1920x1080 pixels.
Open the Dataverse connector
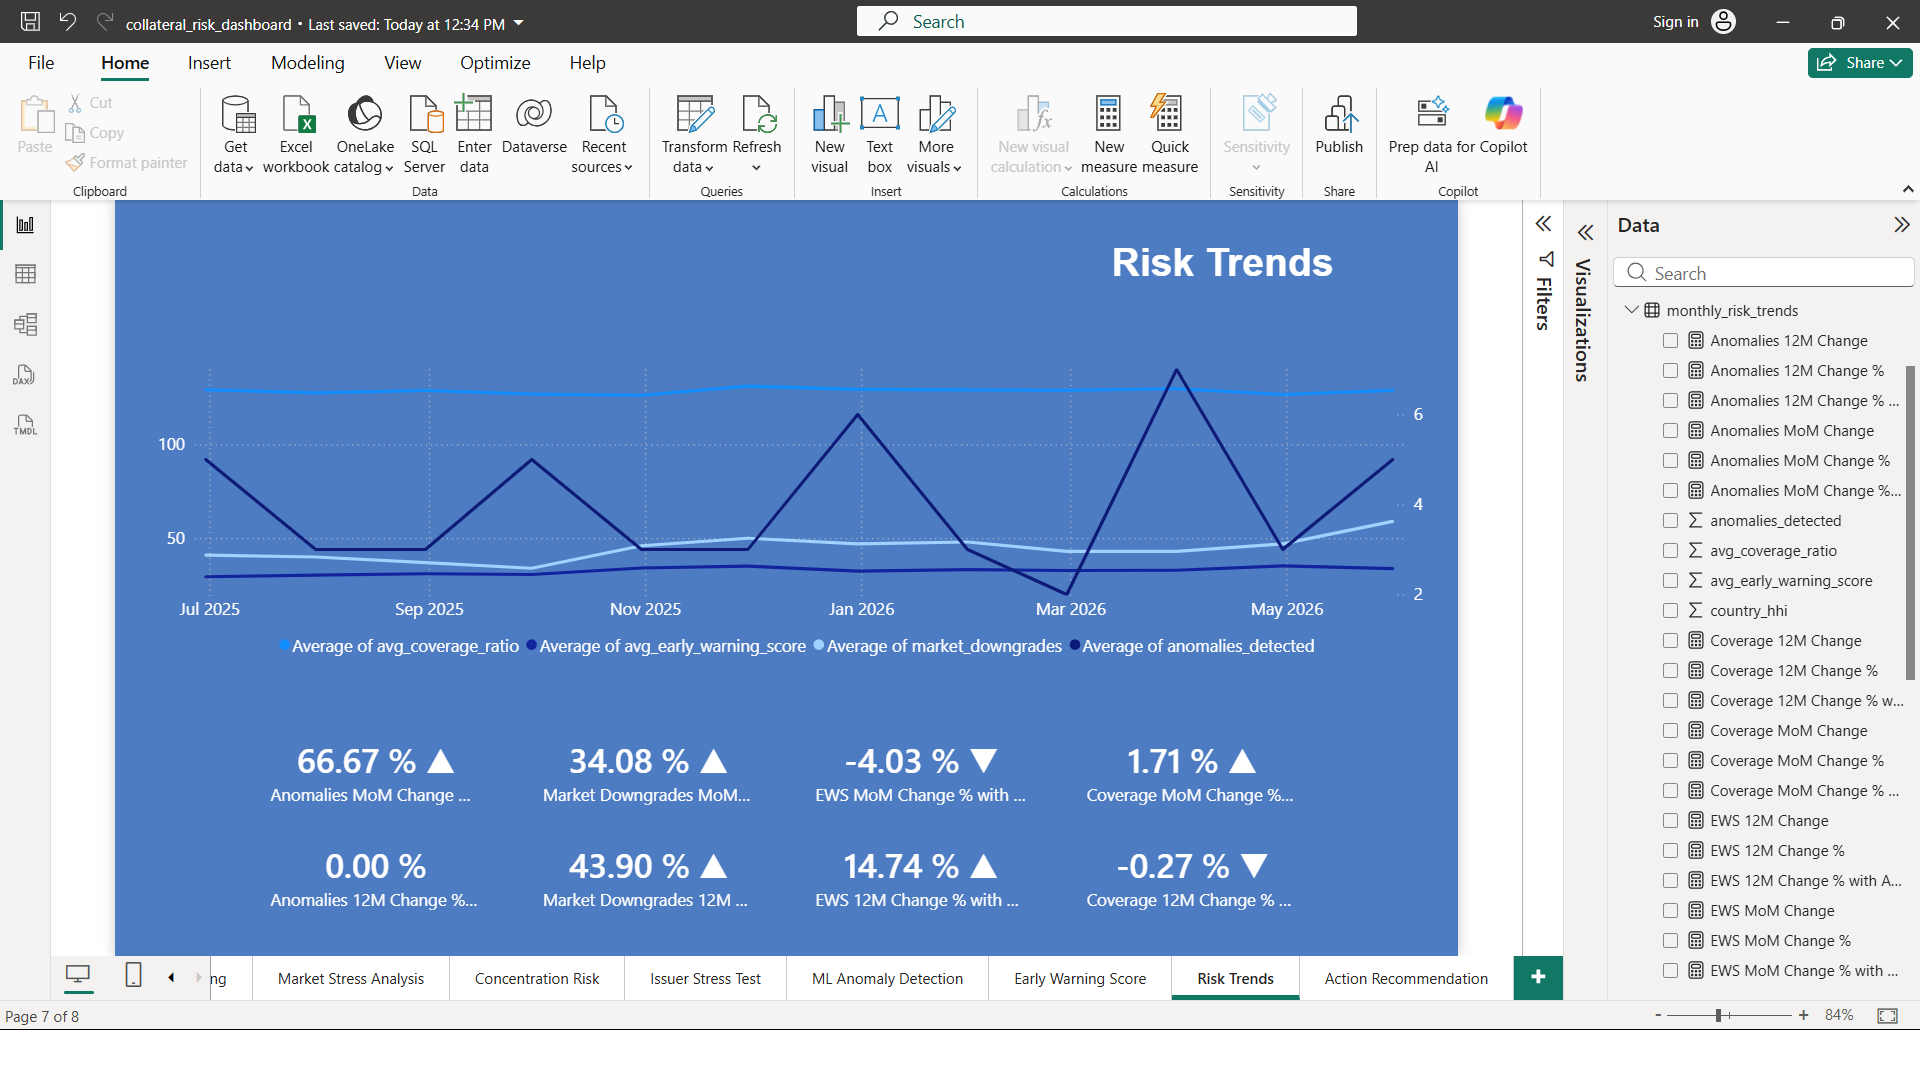coord(534,114)
